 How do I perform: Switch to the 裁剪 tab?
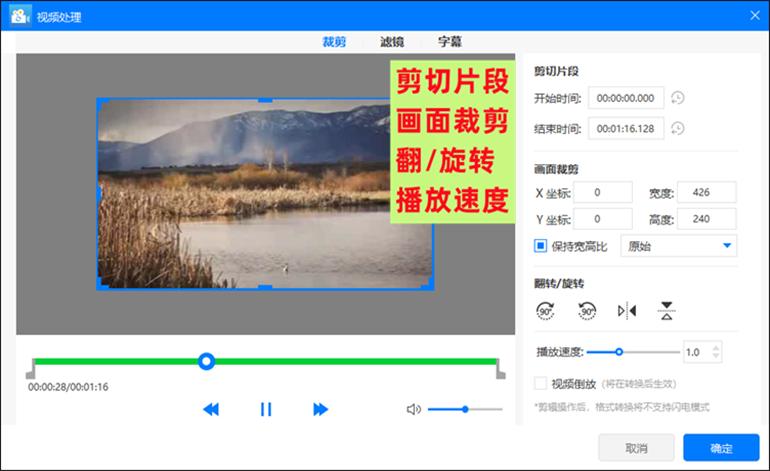[334, 42]
